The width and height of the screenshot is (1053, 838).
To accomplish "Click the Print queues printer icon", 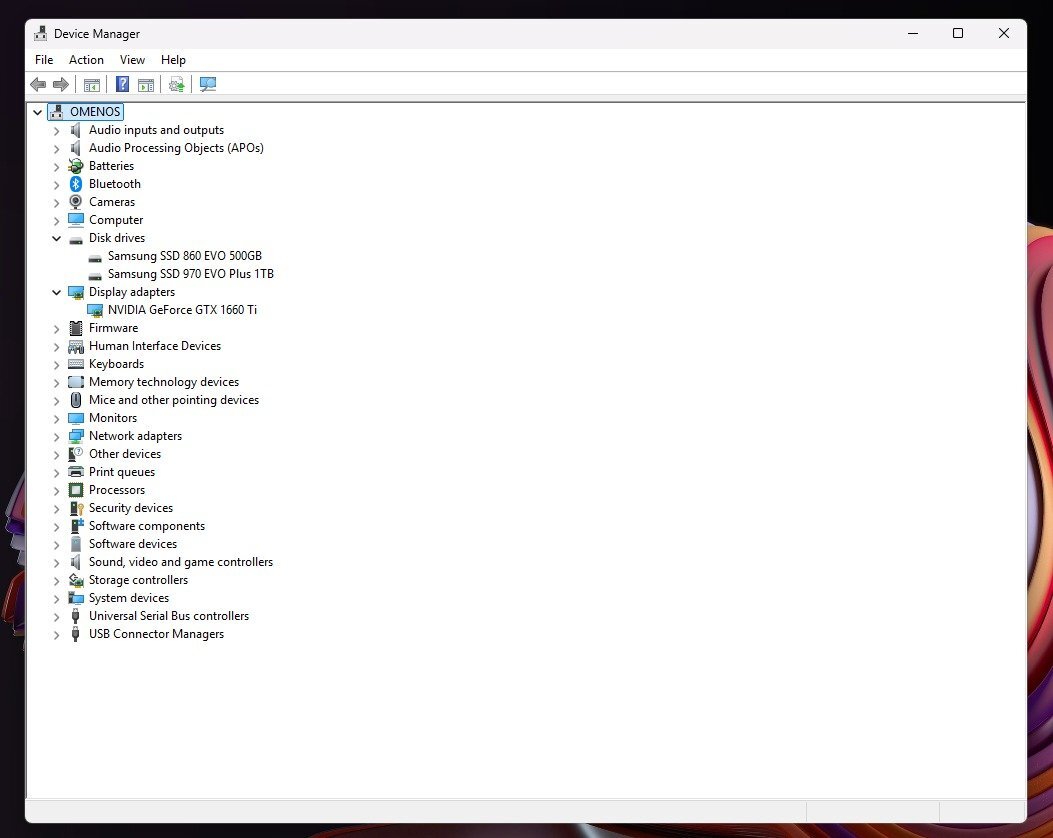I will (76, 472).
